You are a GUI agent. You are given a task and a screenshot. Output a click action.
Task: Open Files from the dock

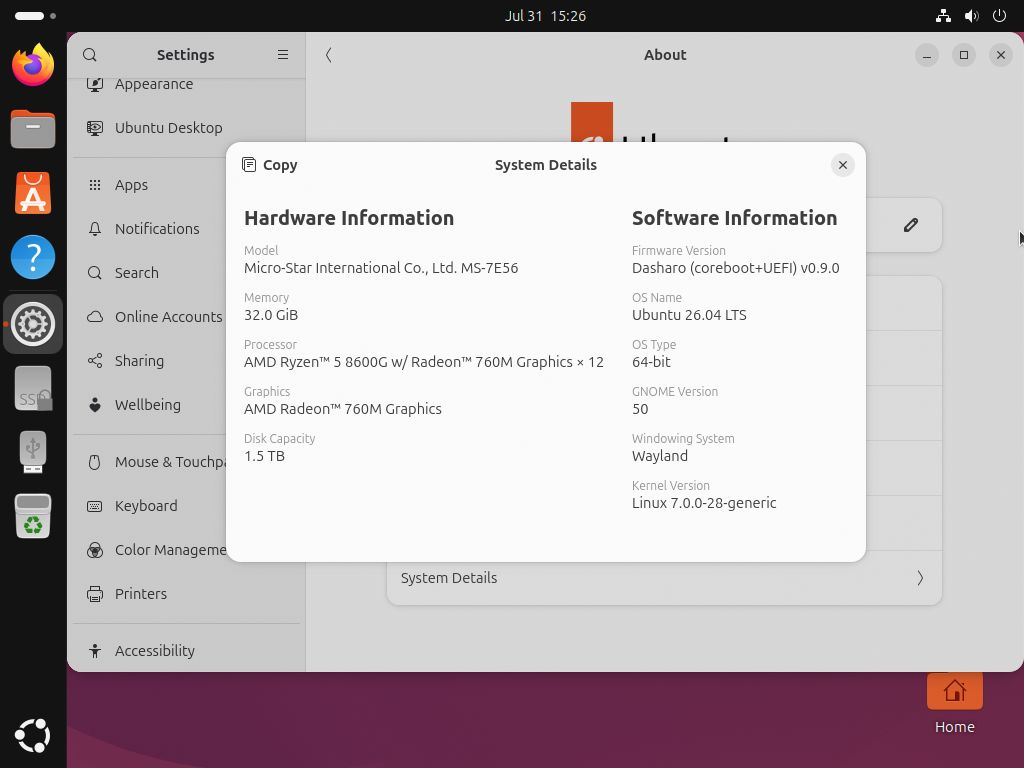pos(33,129)
